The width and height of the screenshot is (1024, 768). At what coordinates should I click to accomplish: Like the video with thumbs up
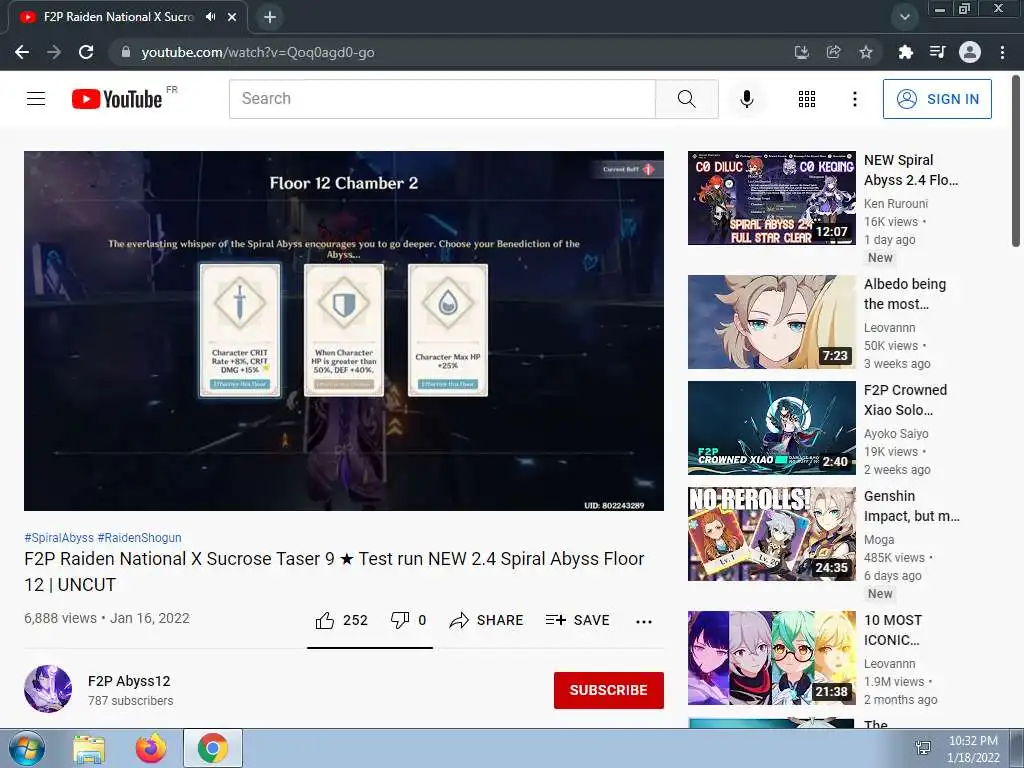tap(325, 620)
